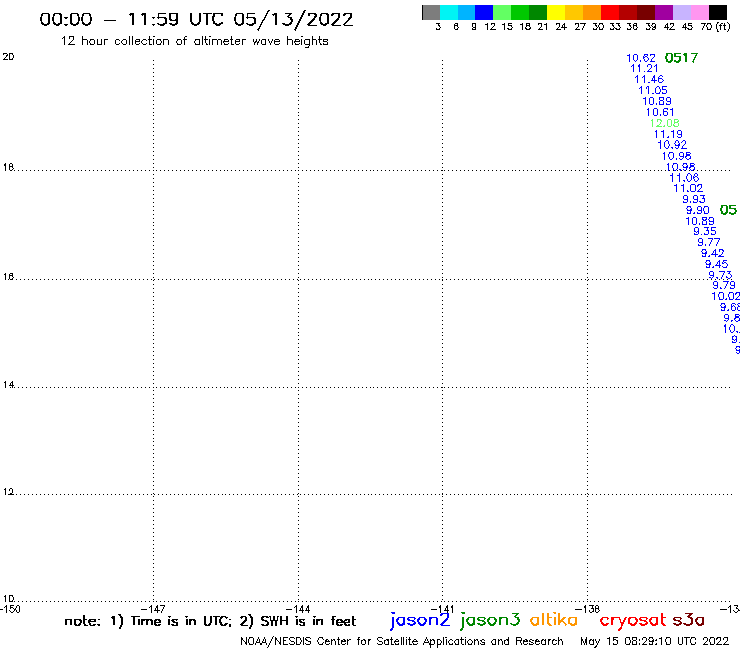740x650 pixels.
Task: Click the cyan swatch in the wave-height legend
Action: pos(449,12)
